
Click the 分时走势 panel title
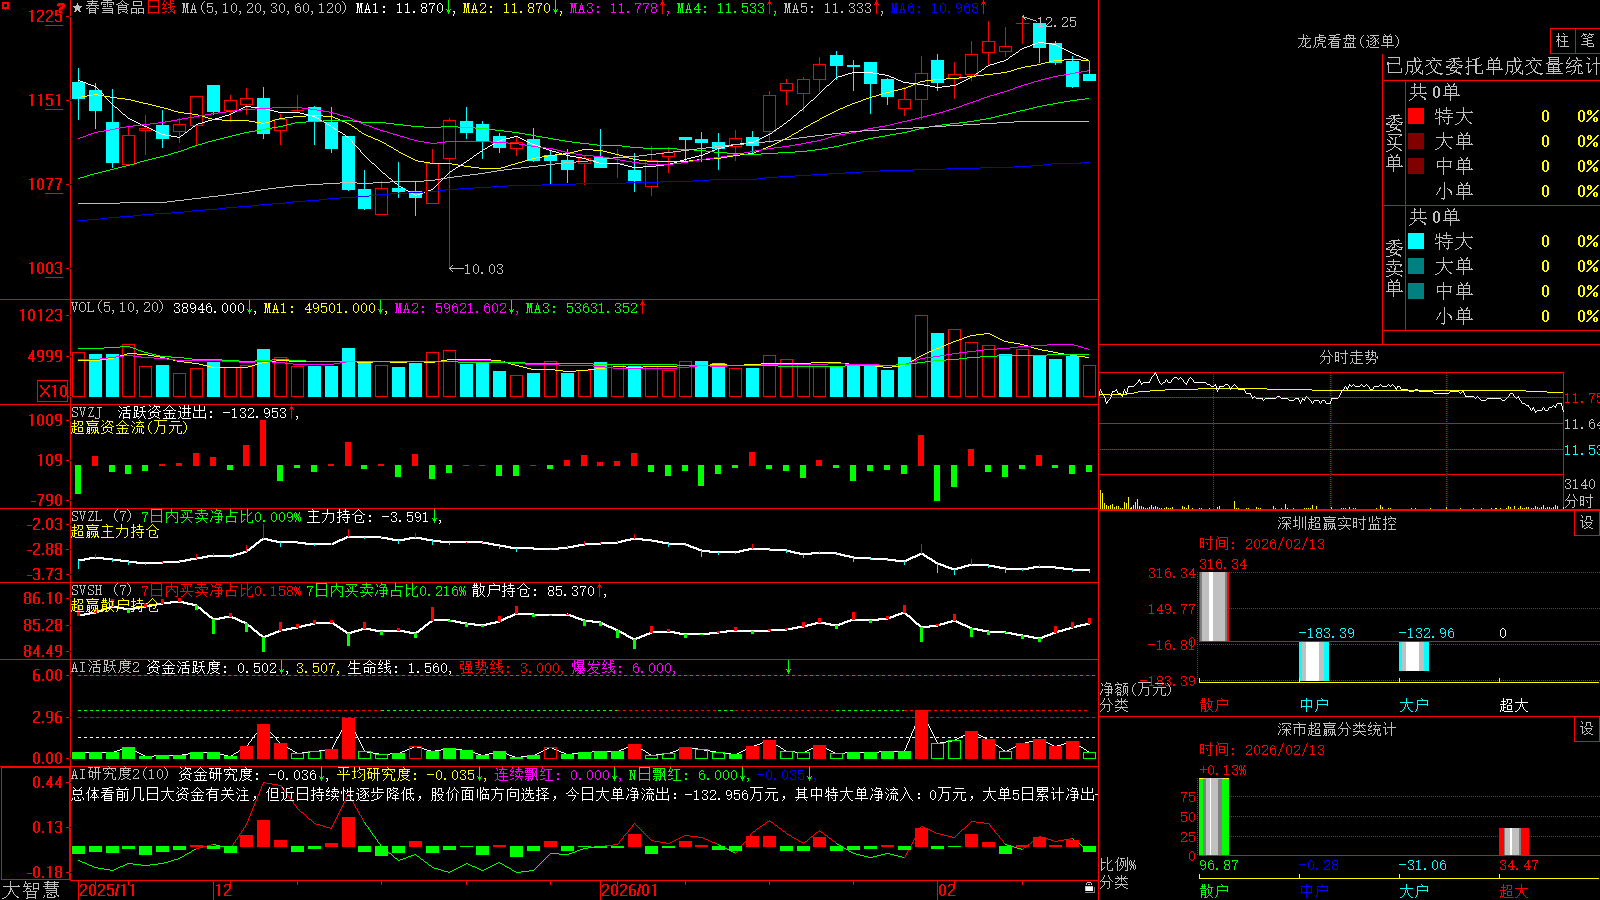(x=1348, y=357)
